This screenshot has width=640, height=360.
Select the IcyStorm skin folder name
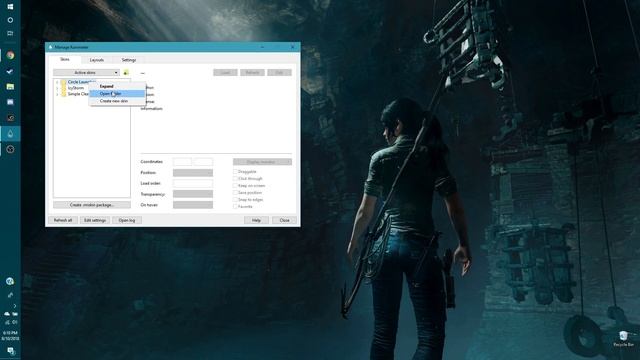coord(76,88)
